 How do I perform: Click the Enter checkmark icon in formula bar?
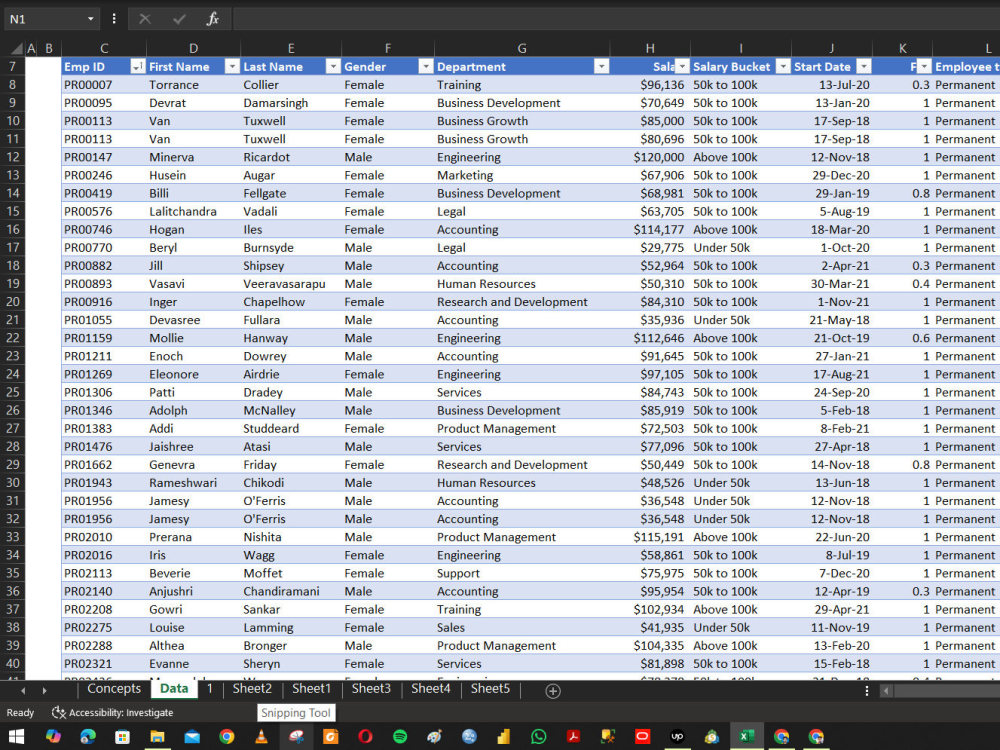pos(179,19)
